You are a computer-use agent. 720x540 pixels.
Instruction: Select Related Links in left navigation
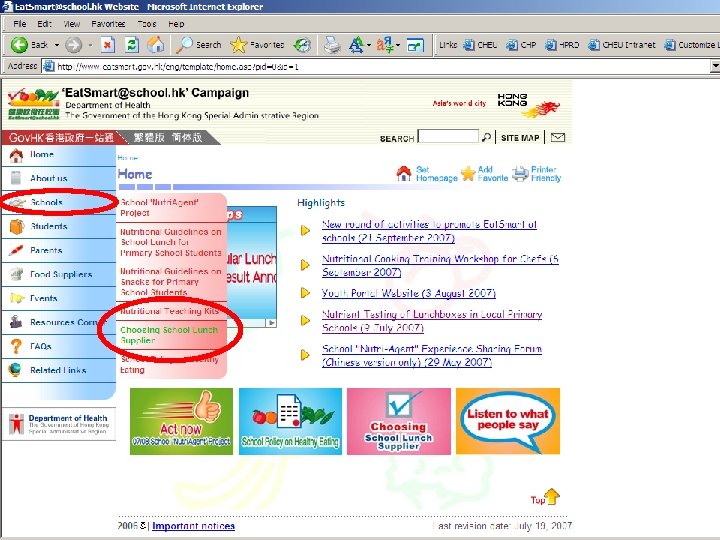(58, 370)
